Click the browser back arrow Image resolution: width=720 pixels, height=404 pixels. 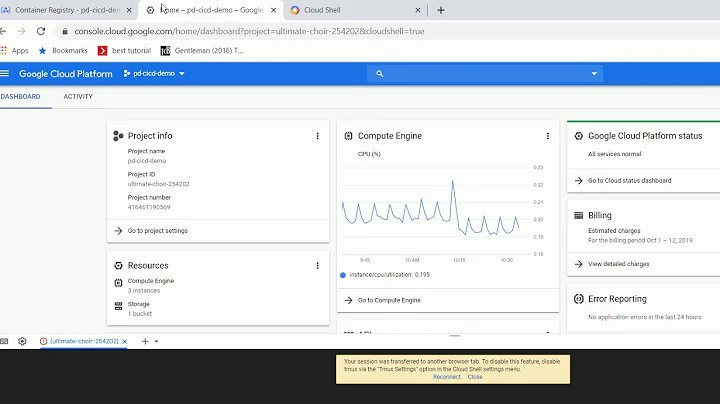point(3,31)
